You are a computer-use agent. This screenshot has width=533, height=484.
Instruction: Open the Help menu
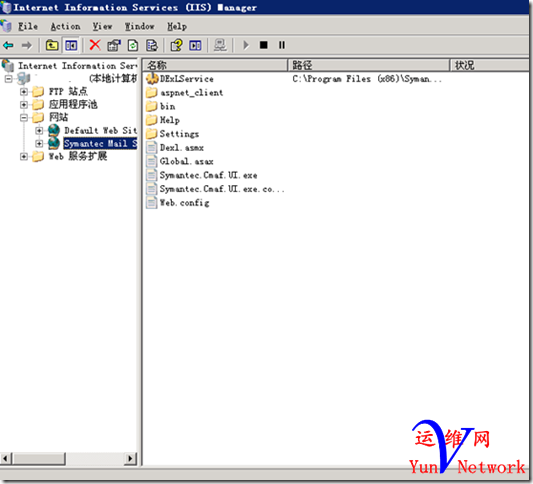pyautogui.click(x=177, y=26)
